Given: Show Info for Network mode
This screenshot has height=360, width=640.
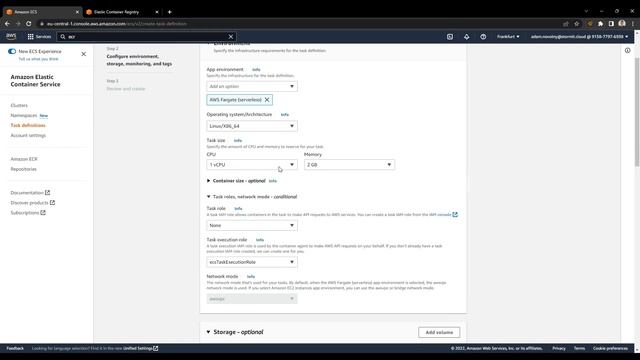Looking at the screenshot, I should coord(251,277).
